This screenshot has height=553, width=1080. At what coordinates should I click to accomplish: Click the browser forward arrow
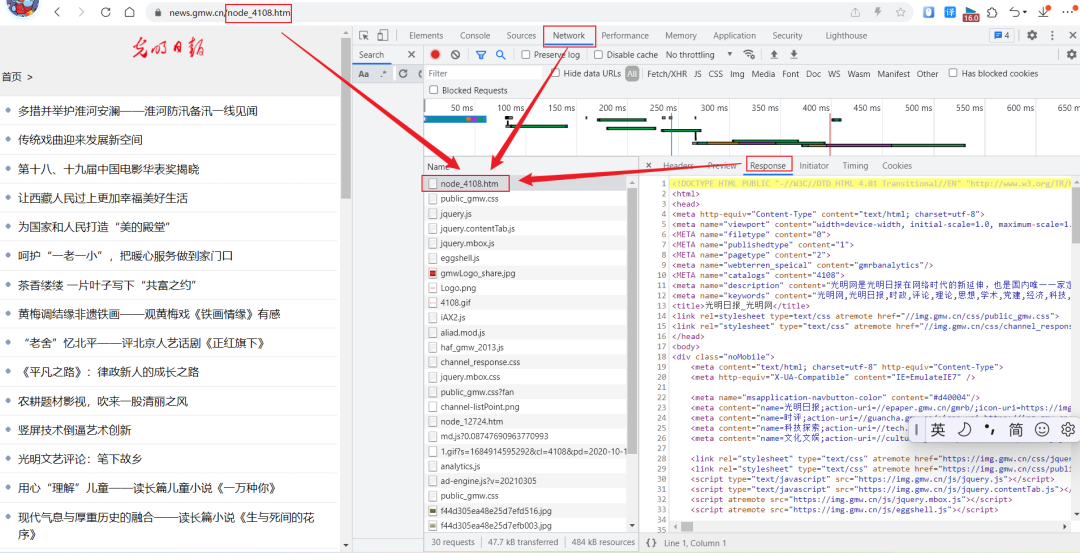(x=81, y=12)
